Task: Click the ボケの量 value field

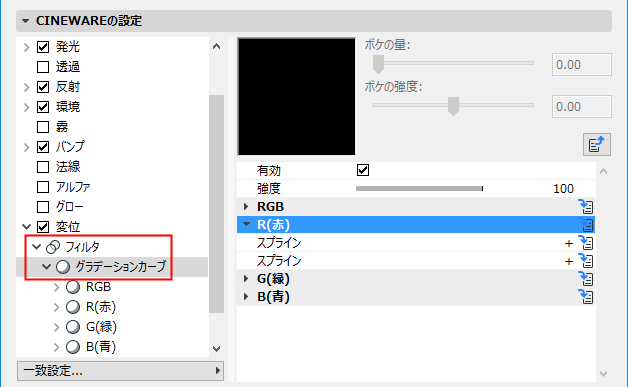Action: [x=582, y=64]
